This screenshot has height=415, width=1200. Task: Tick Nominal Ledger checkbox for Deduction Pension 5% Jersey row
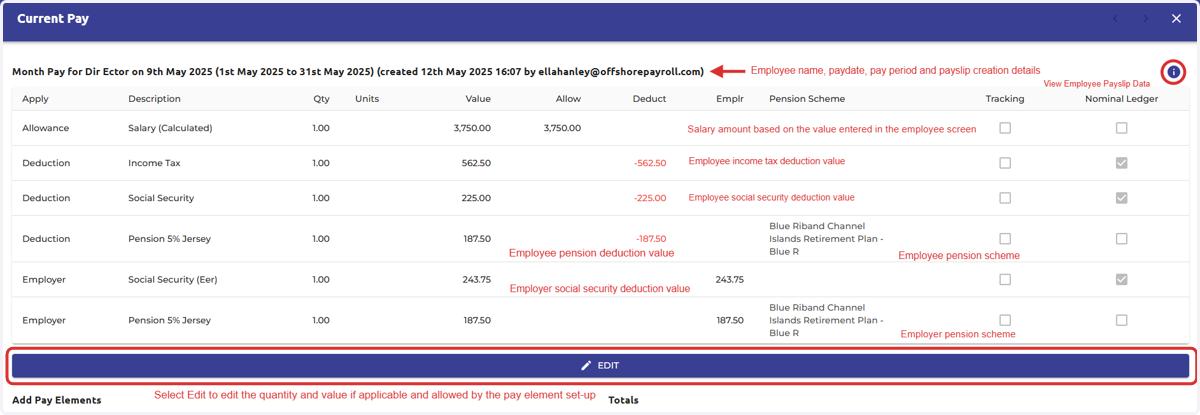pyautogui.click(x=1121, y=239)
